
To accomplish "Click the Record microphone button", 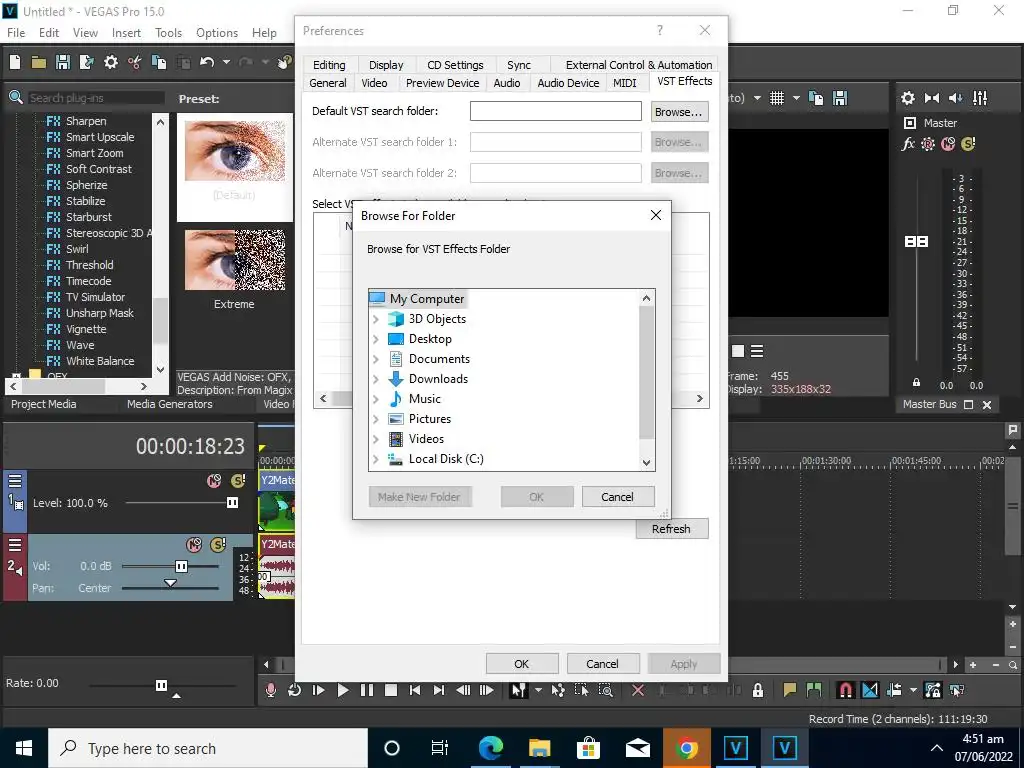I will pyautogui.click(x=270, y=690).
